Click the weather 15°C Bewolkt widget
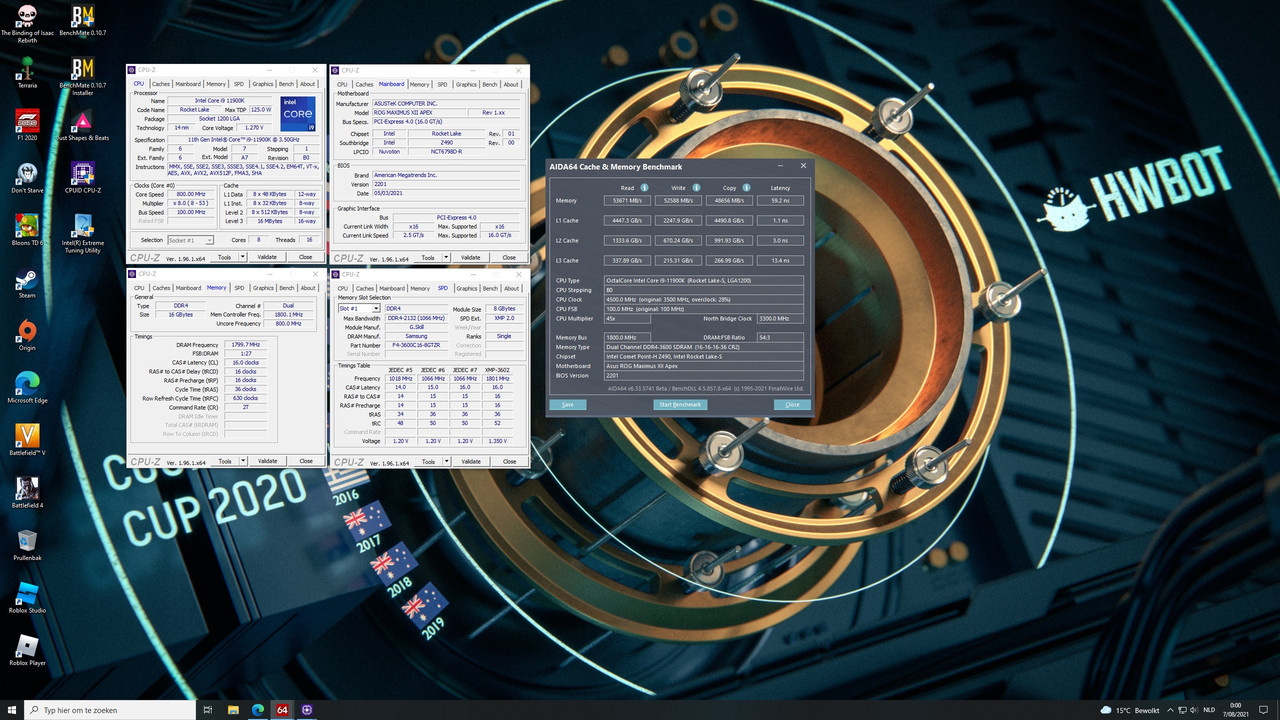 pyautogui.click(x=1130, y=710)
